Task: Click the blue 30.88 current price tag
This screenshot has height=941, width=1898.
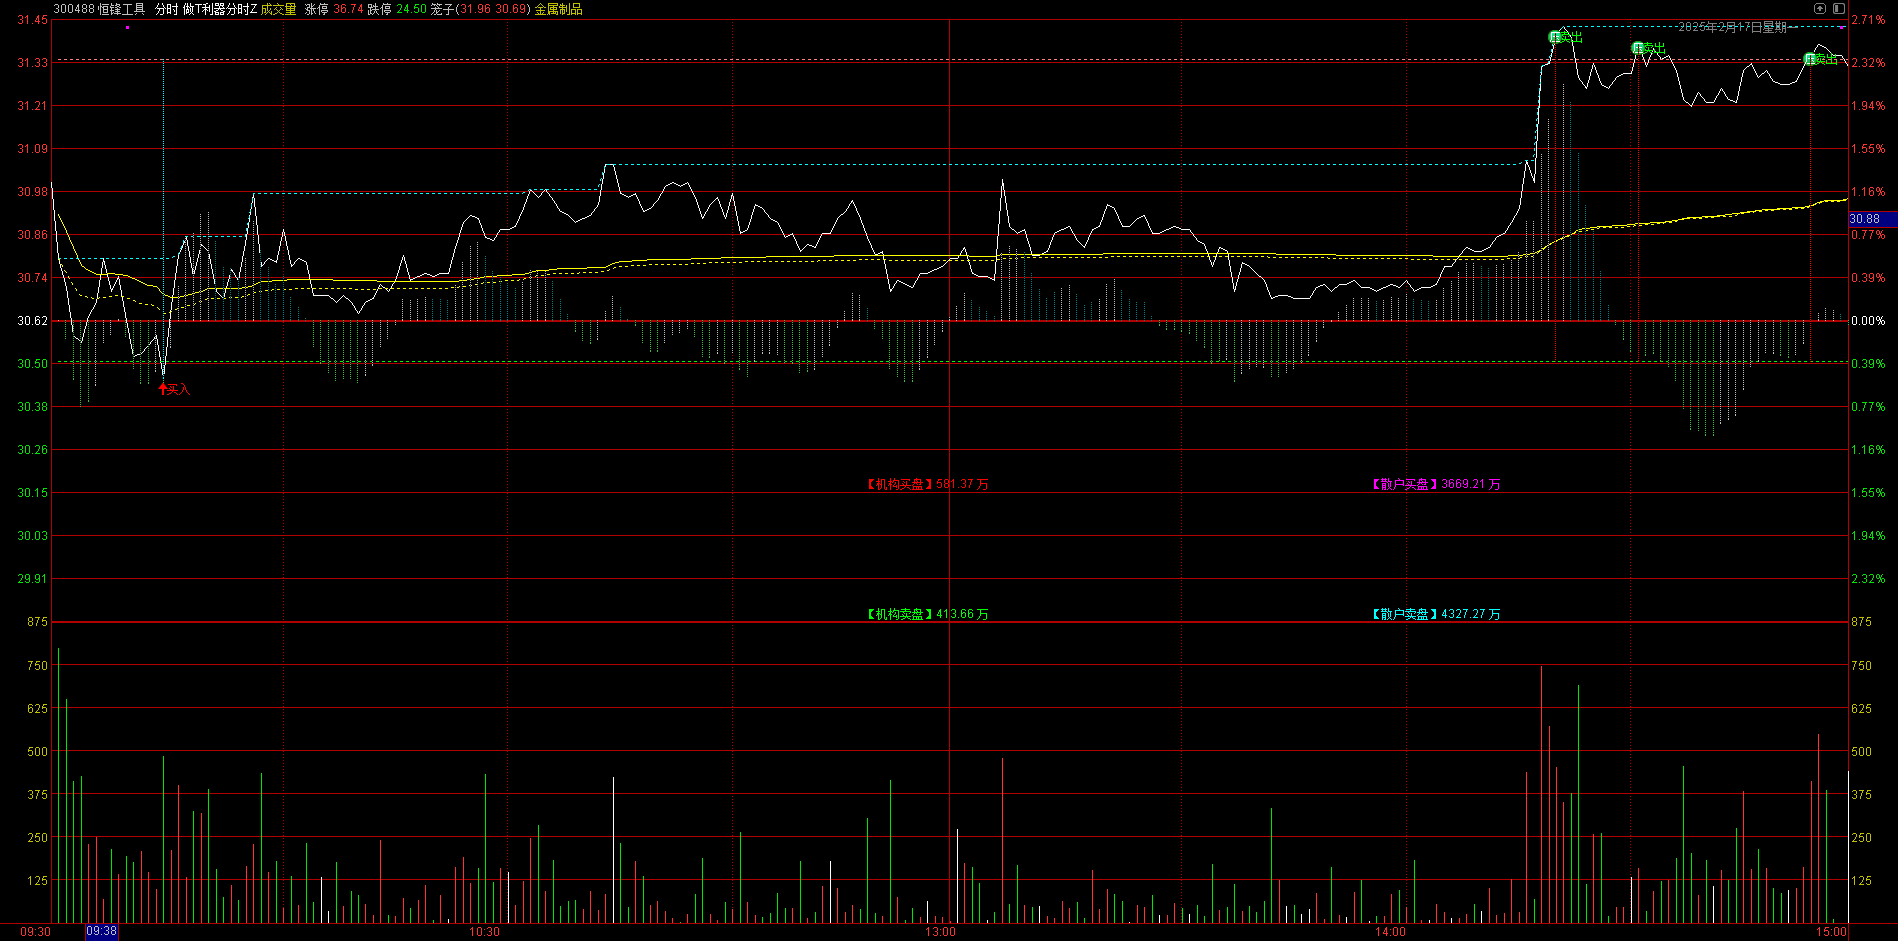Action: coord(1872,219)
